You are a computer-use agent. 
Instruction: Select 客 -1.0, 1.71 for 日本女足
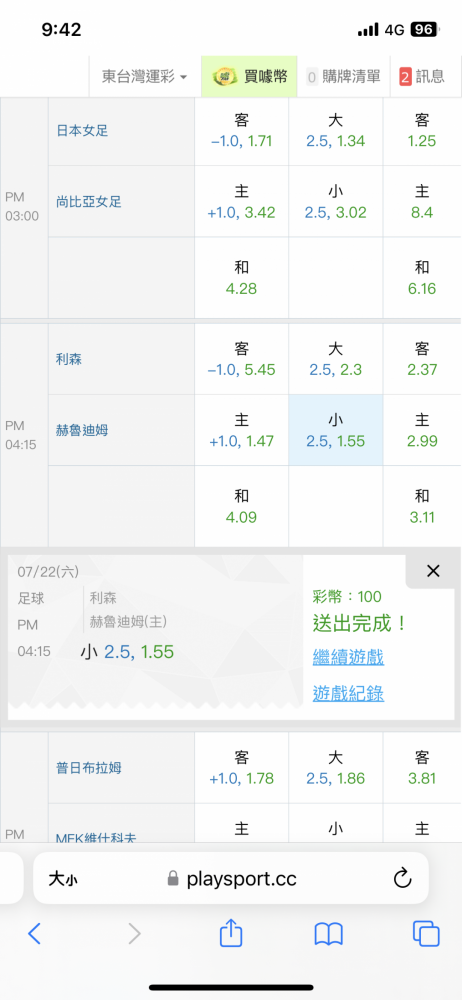[241, 130]
